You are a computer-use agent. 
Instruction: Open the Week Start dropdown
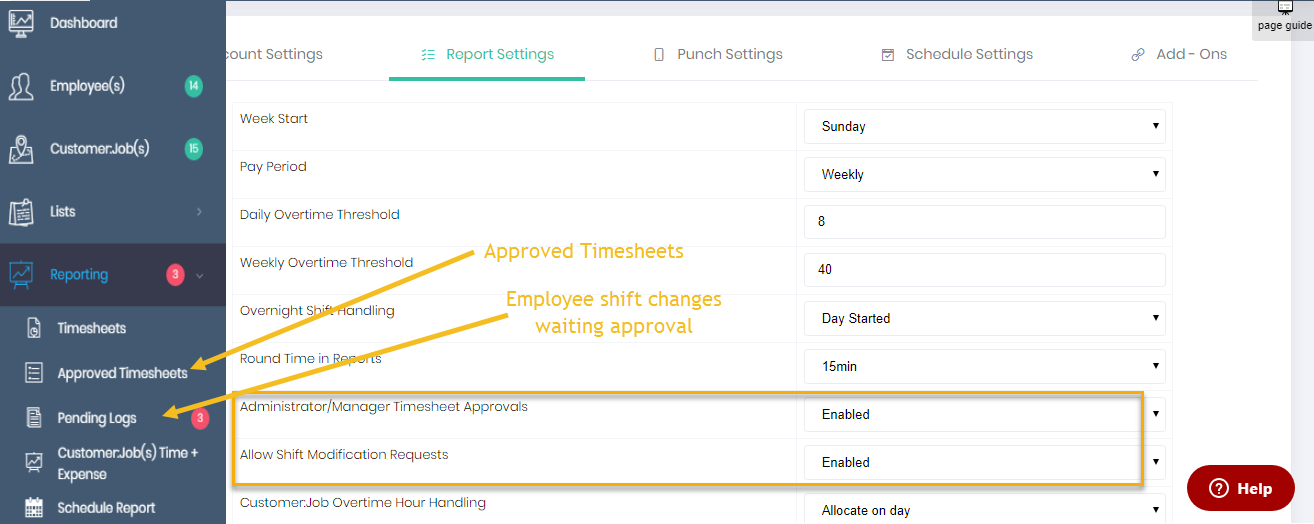coord(985,127)
